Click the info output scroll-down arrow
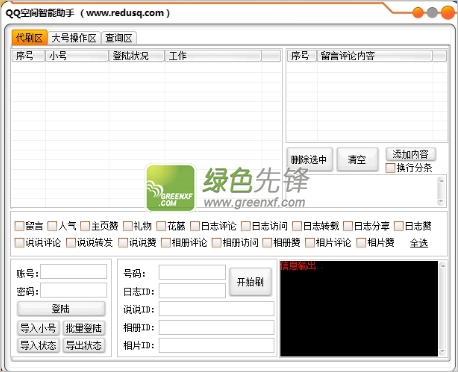Viewport: 458px width, 372px height. tap(443, 352)
